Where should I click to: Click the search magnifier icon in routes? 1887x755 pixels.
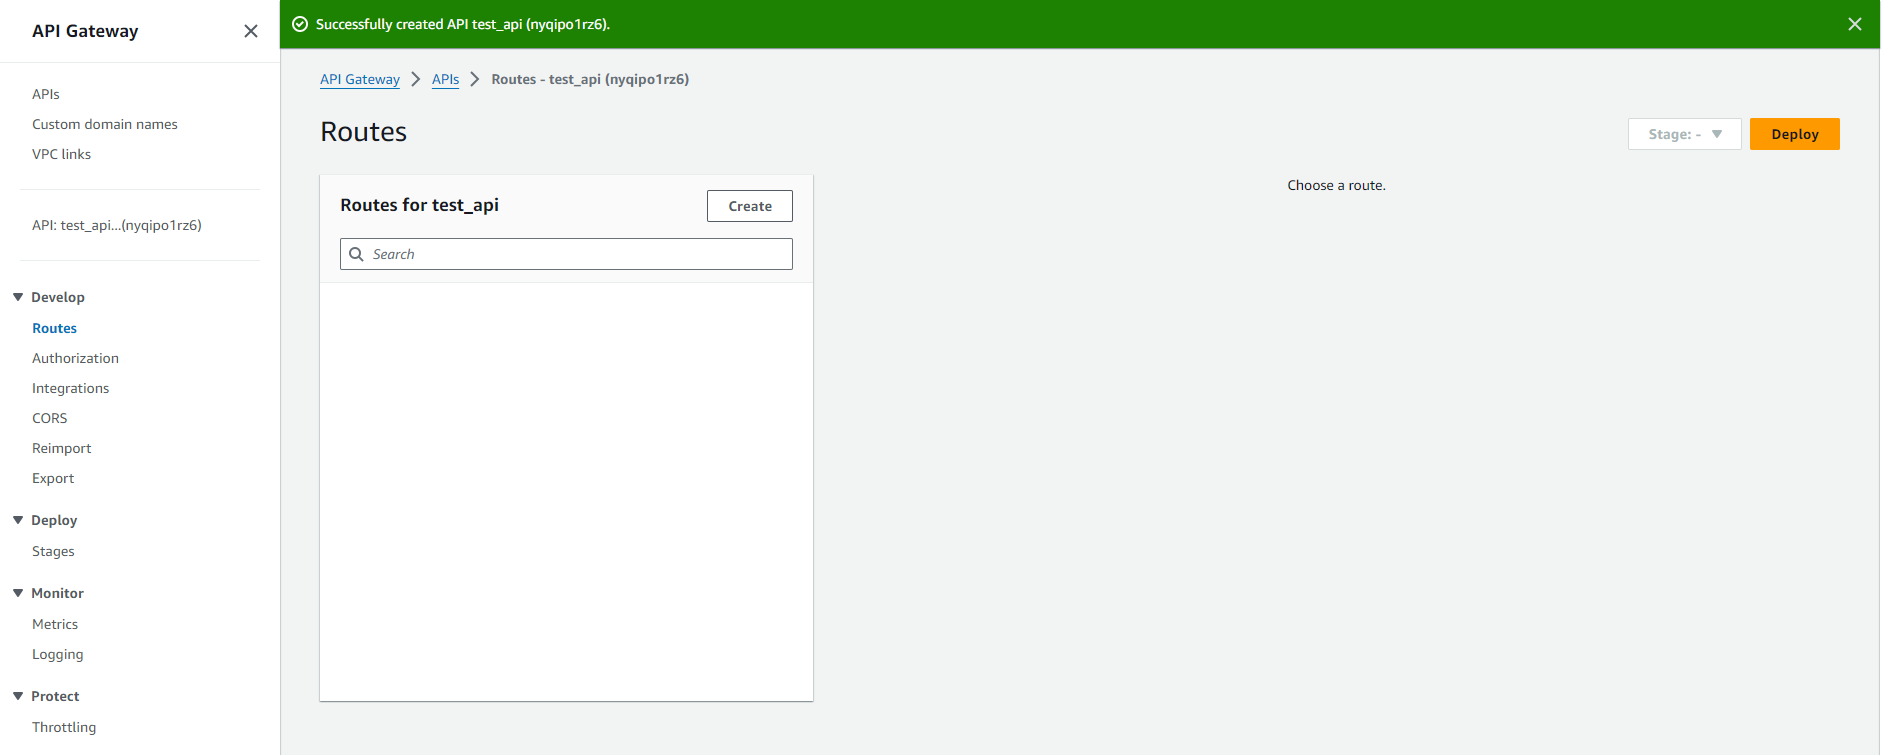[x=356, y=254]
